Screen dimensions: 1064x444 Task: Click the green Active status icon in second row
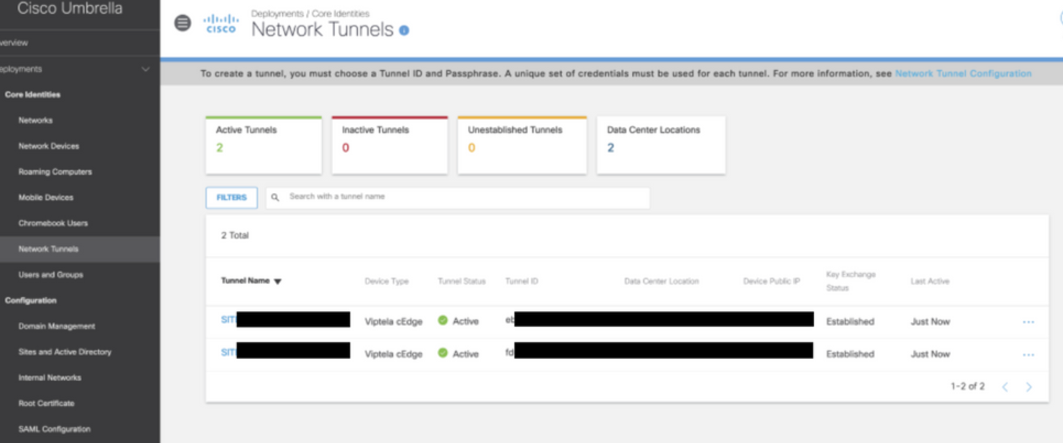click(x=443, y=353)
